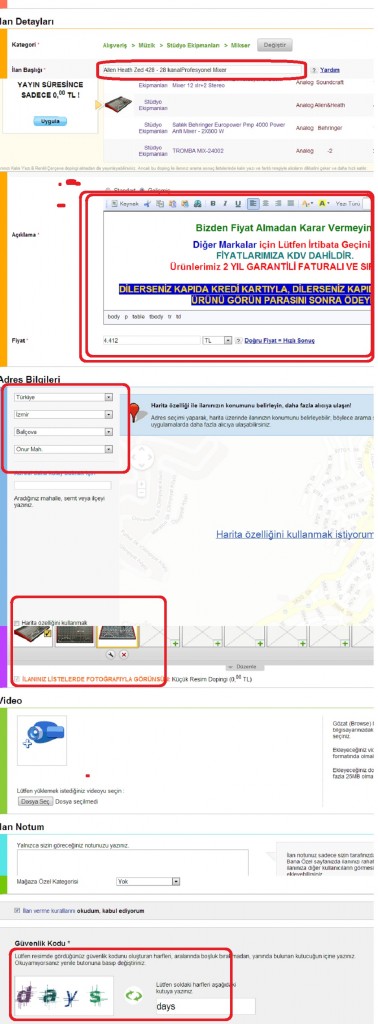Apply underline in the description editor
The image size is (378, 1024).
238,204
